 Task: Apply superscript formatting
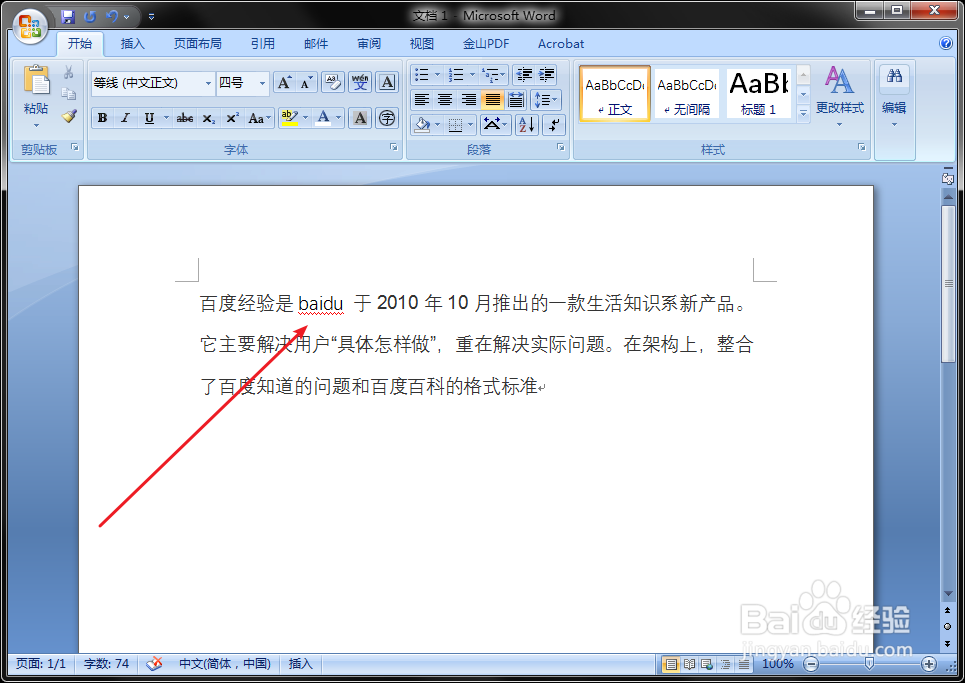[232, 118]
